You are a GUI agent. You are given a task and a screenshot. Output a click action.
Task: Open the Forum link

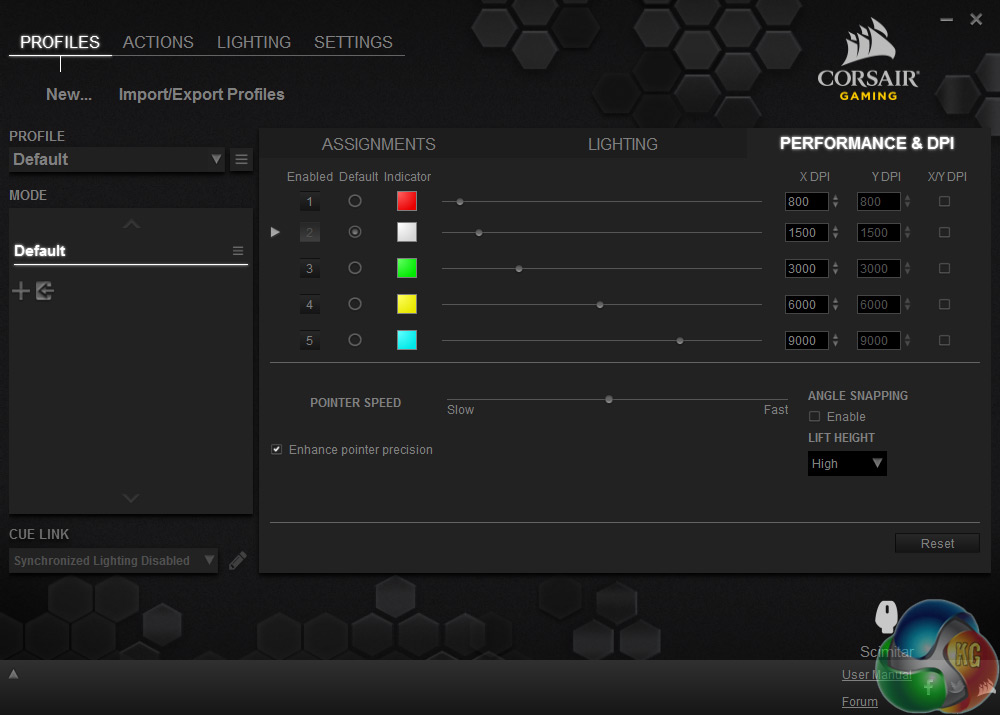(859, 702)
